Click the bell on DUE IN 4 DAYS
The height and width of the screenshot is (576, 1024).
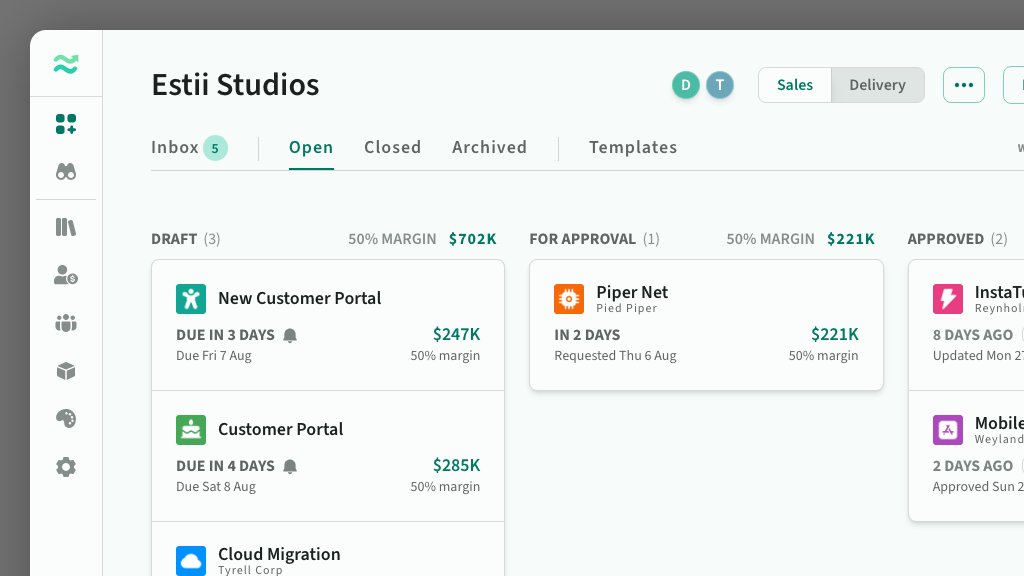point(290,466)
